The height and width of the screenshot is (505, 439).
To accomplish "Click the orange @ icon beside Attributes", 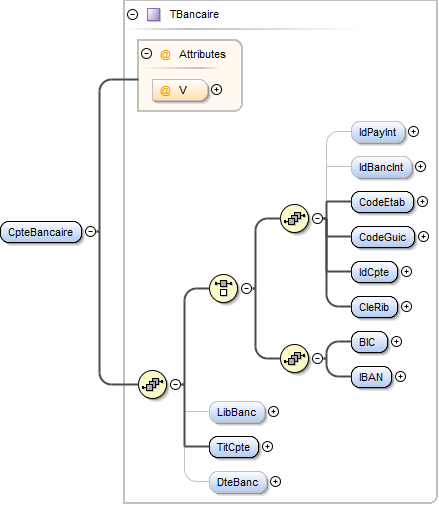I will pos(165,54).
